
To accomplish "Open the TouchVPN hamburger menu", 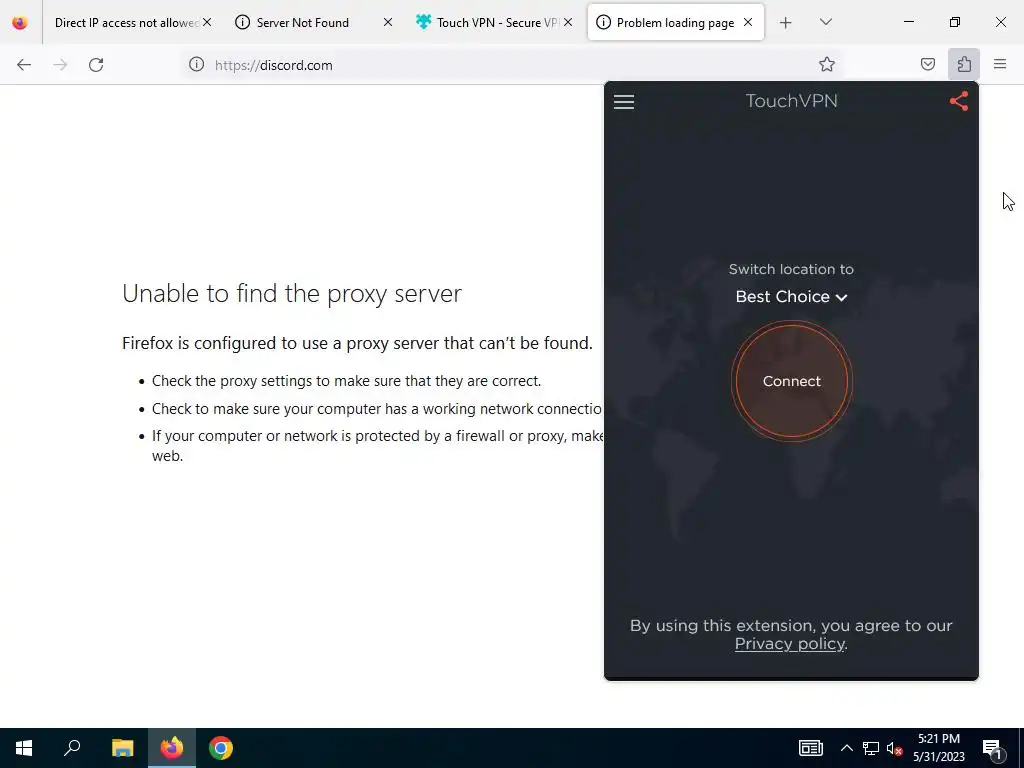I will pyautogui.click(x=624, y=102).
